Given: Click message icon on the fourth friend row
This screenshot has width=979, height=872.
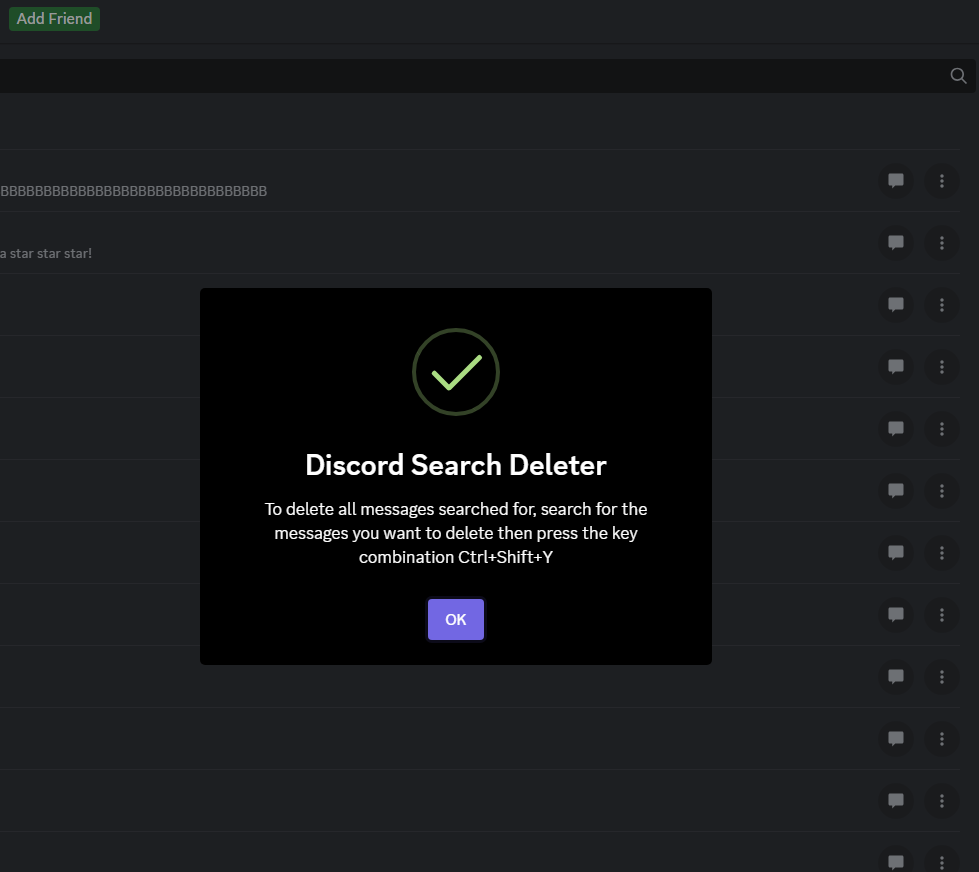Looking at the screenshot, I should coord(895,367).
